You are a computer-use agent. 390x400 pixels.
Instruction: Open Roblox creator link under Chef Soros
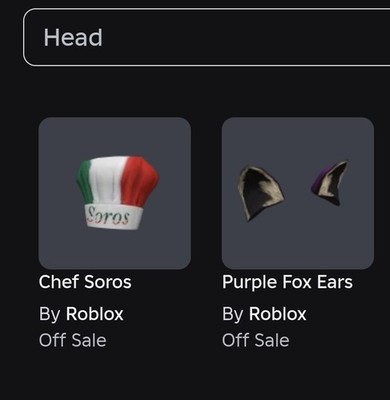(x=95, y=314)
